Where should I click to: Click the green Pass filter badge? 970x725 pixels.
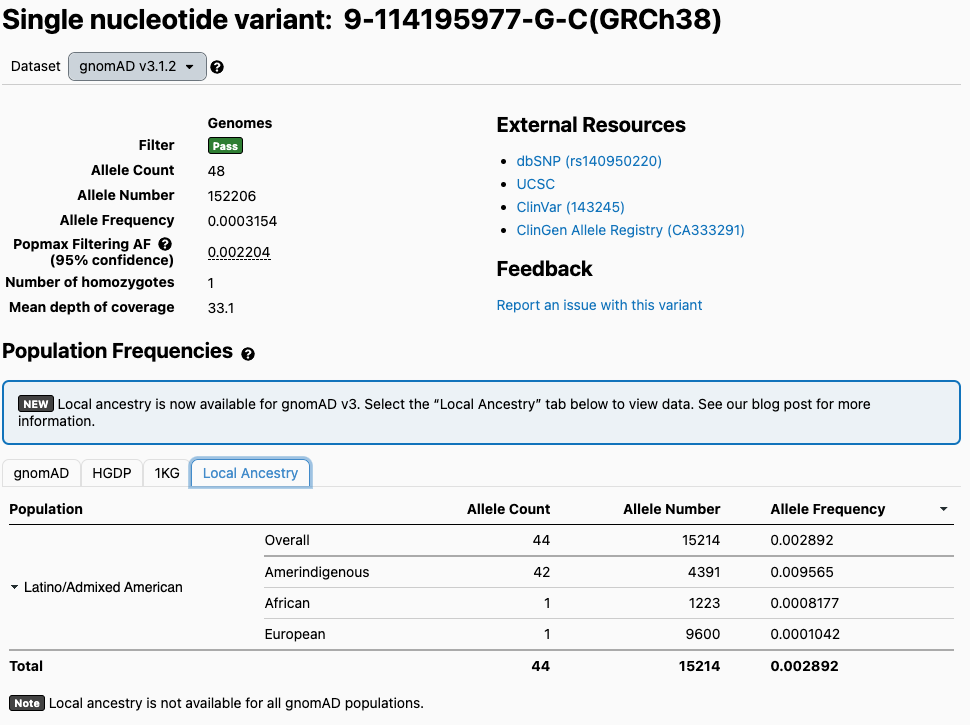(225, 146)
